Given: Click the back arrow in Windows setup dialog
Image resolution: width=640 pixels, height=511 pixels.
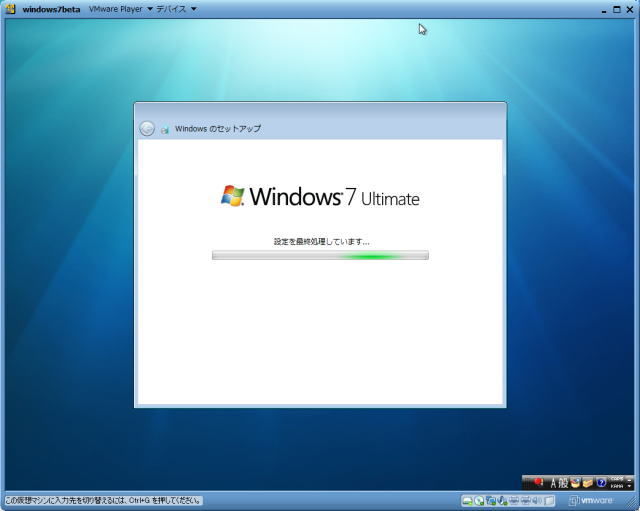Looking at the screenshot, I should [147, 128].
